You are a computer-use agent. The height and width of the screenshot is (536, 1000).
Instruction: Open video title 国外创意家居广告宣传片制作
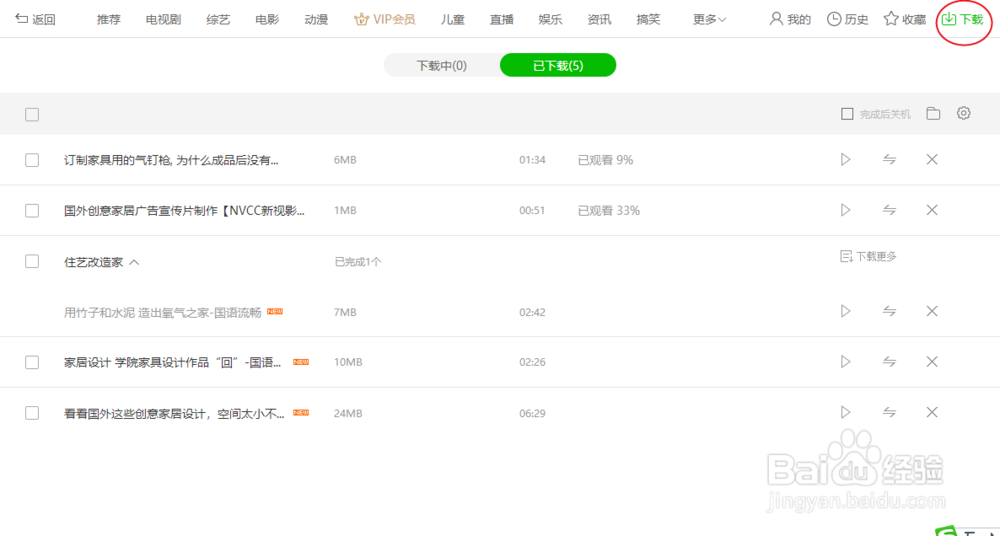(184, 211)
